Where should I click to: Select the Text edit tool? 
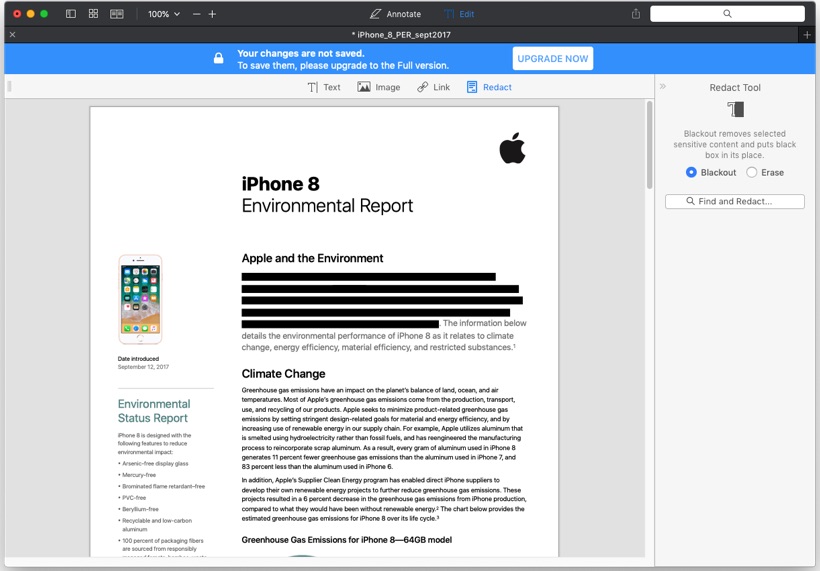[x=324, y=87]
